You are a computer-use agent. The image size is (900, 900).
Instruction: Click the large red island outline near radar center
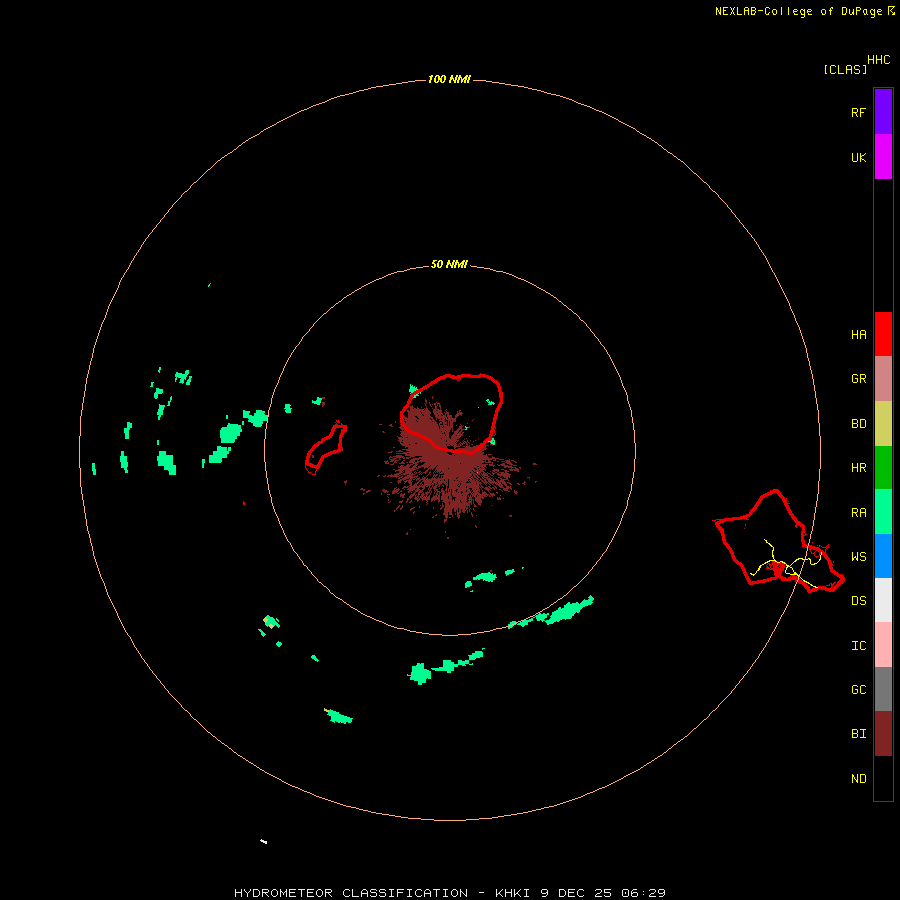pos(452,413)
